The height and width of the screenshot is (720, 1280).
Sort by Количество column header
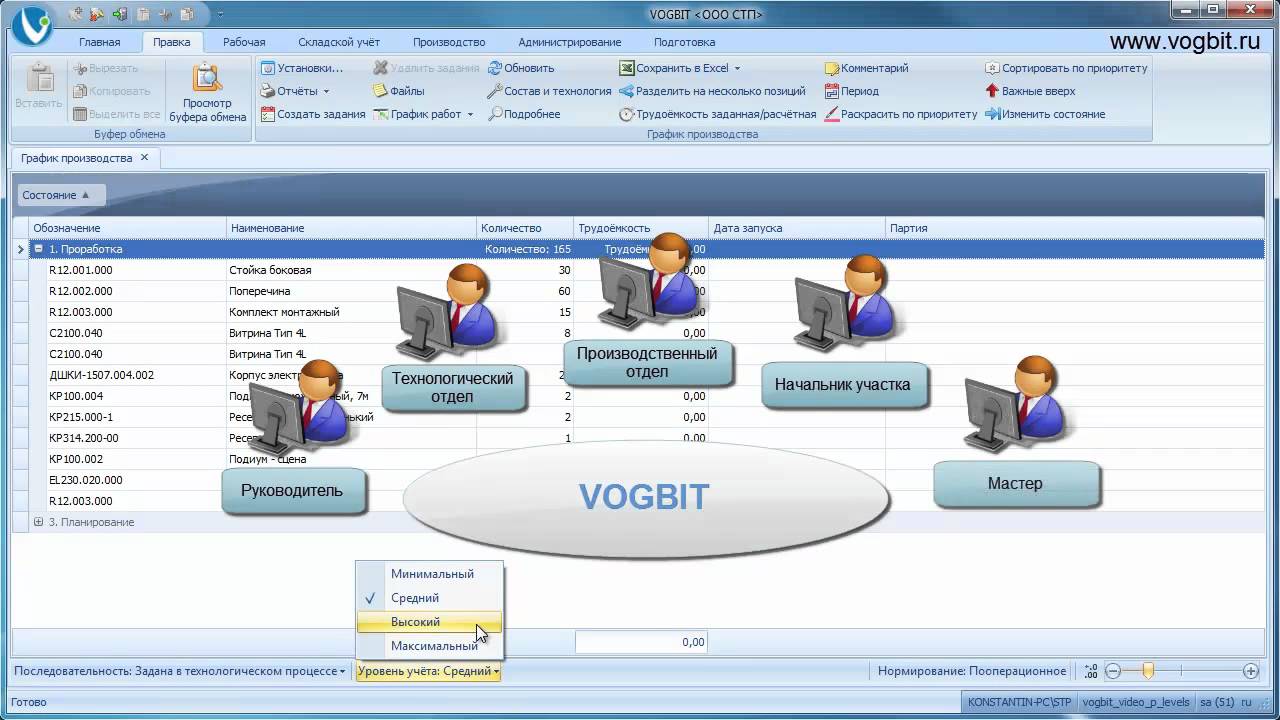pyautogui.click(x=525, y=228)
